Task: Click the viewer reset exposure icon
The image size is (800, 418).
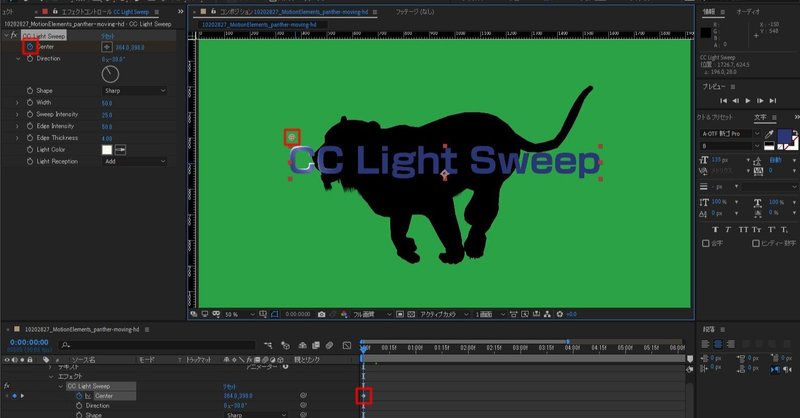Action: 560,314
